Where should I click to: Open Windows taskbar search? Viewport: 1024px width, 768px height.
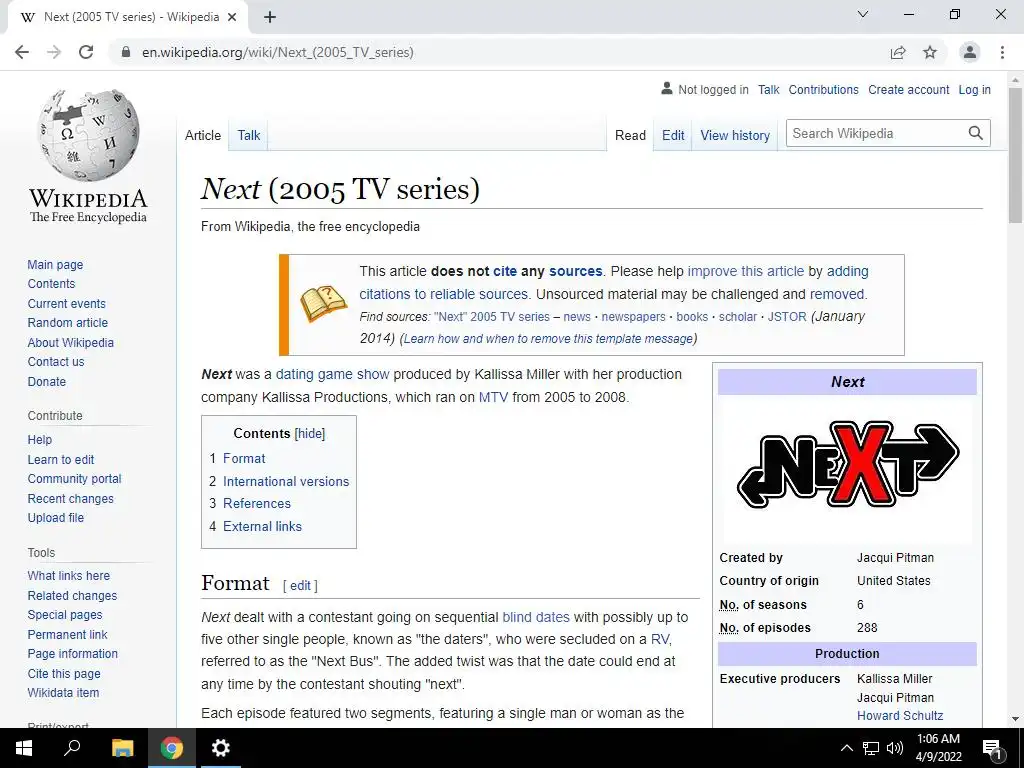pos(72,748)
